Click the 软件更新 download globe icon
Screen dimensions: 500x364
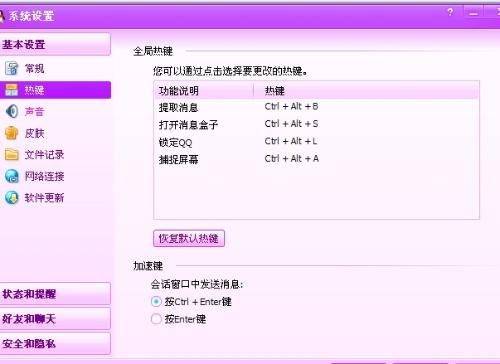12,198
